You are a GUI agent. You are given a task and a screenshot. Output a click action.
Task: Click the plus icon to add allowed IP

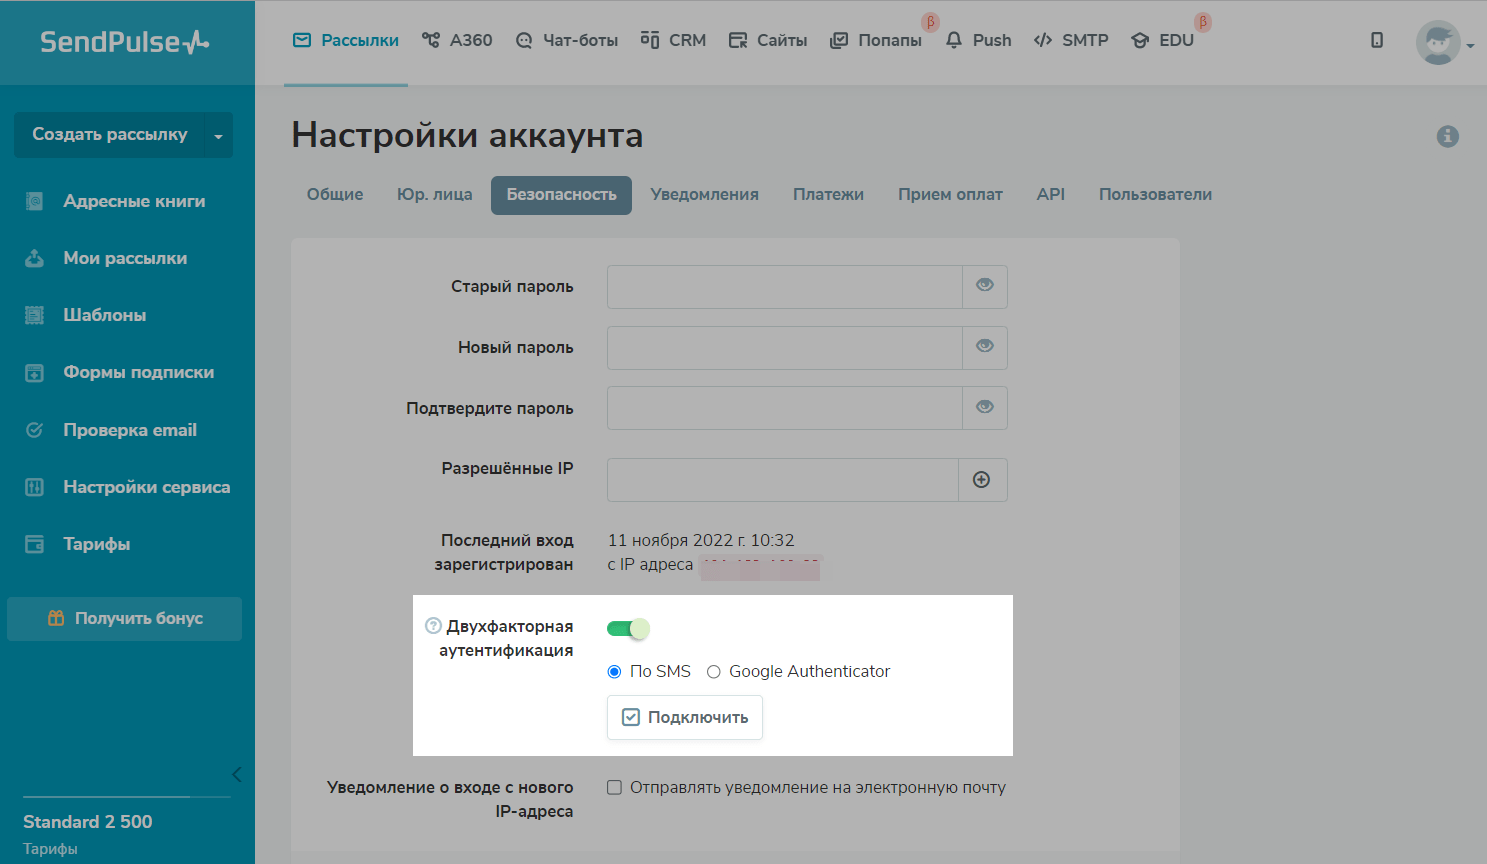tap(982, 480)
